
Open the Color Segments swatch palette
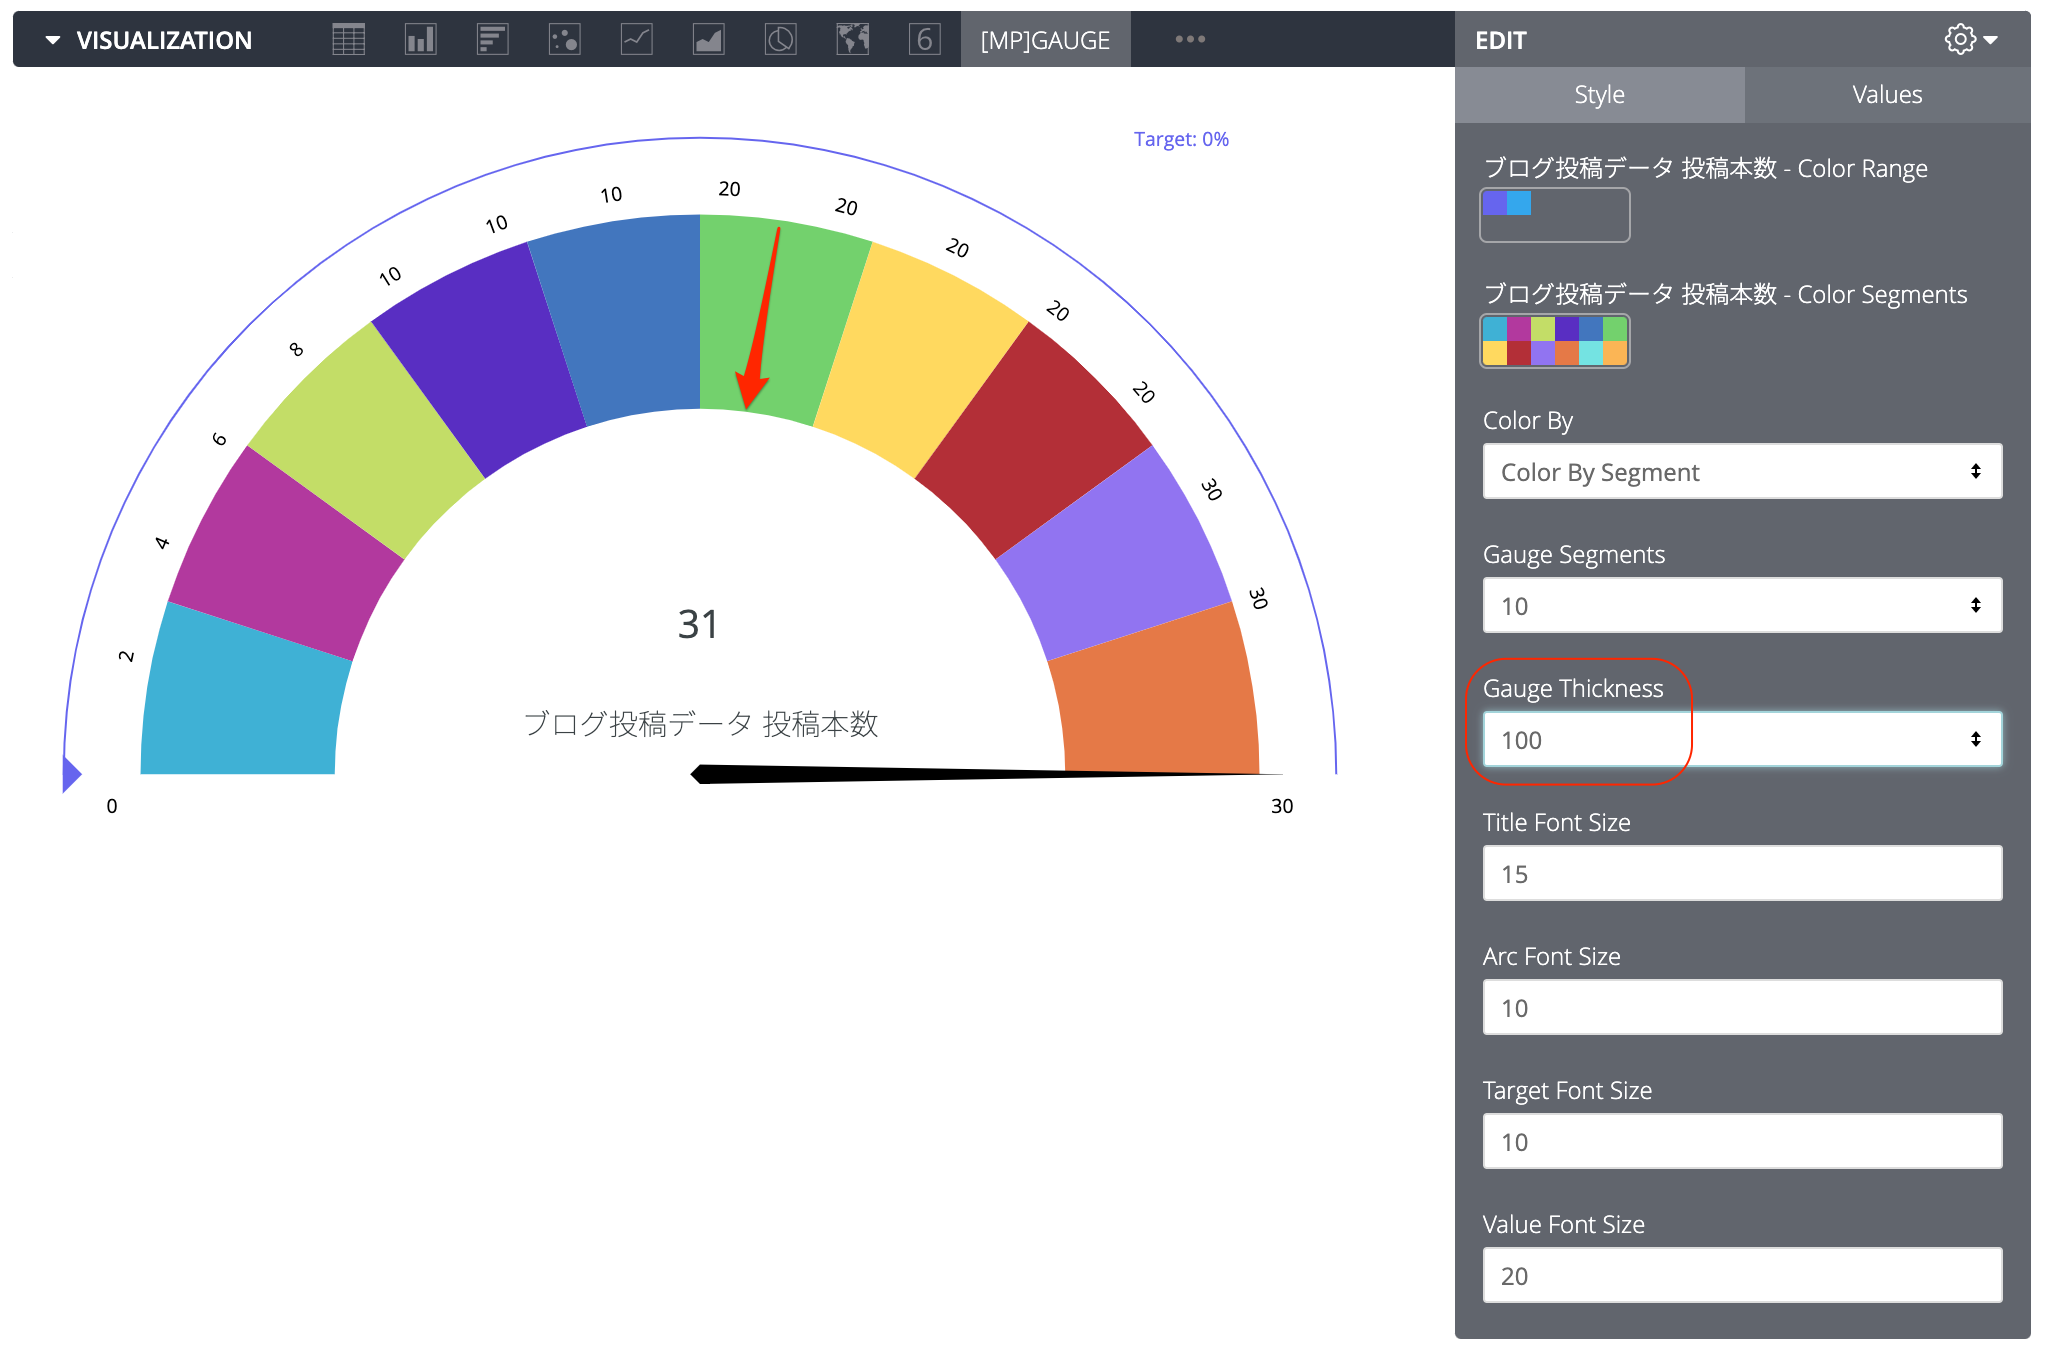(x=1554, y=341)
